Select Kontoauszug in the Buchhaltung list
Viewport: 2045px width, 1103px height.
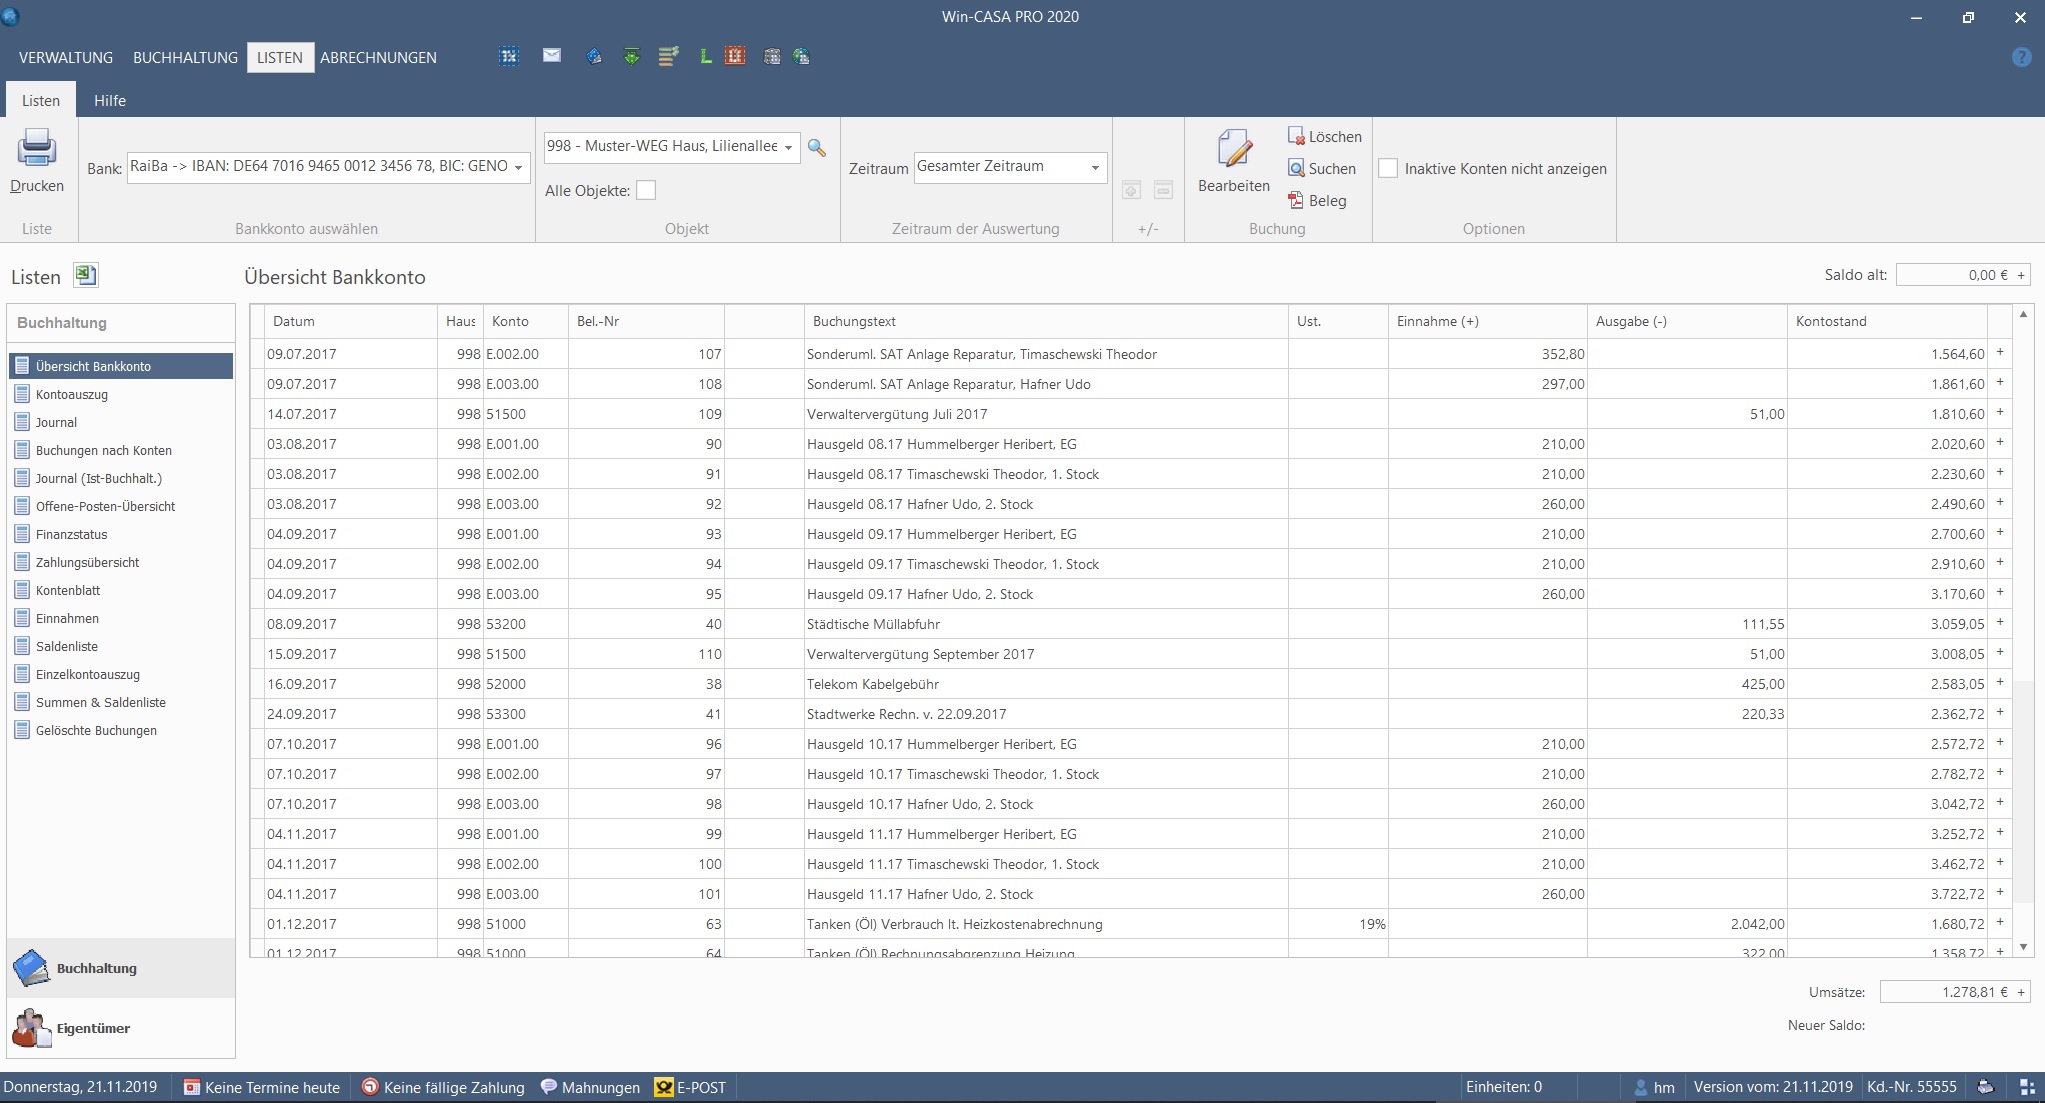click(x=72, y=394)
